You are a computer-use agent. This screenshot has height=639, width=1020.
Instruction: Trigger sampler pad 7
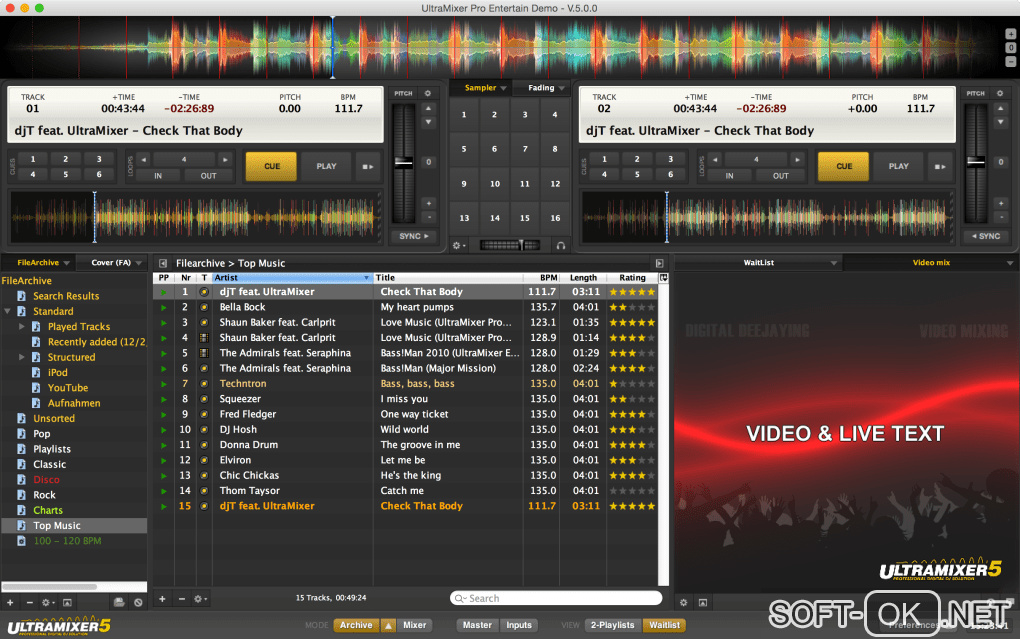point(524,149)
